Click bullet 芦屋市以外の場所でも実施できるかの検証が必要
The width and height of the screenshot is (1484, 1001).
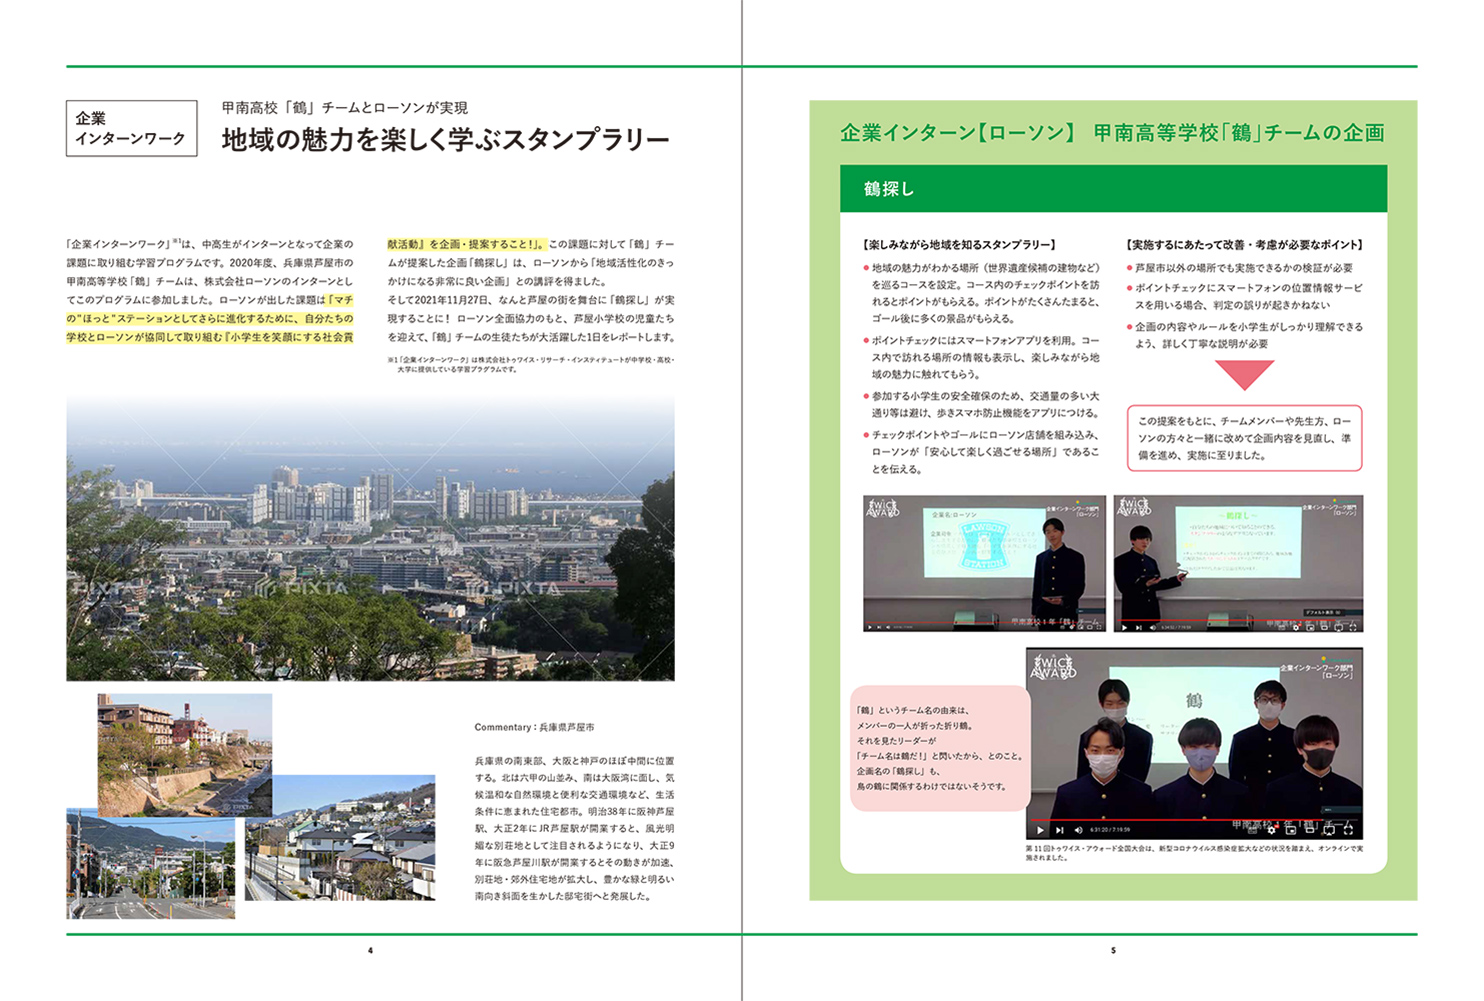pyautogui.click(x=1240, y=268)
